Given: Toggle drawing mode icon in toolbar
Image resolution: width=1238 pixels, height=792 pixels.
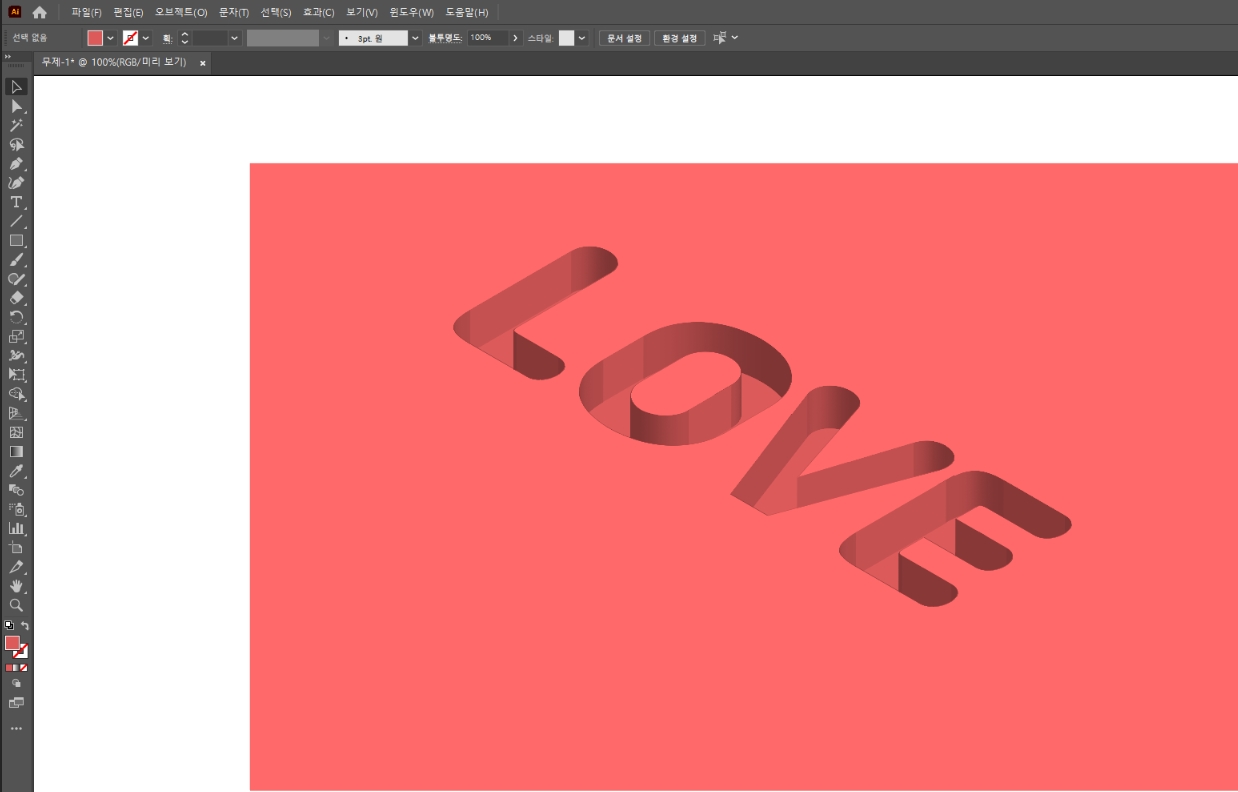Looking at the screenshot, I should (x=16, y=684).
